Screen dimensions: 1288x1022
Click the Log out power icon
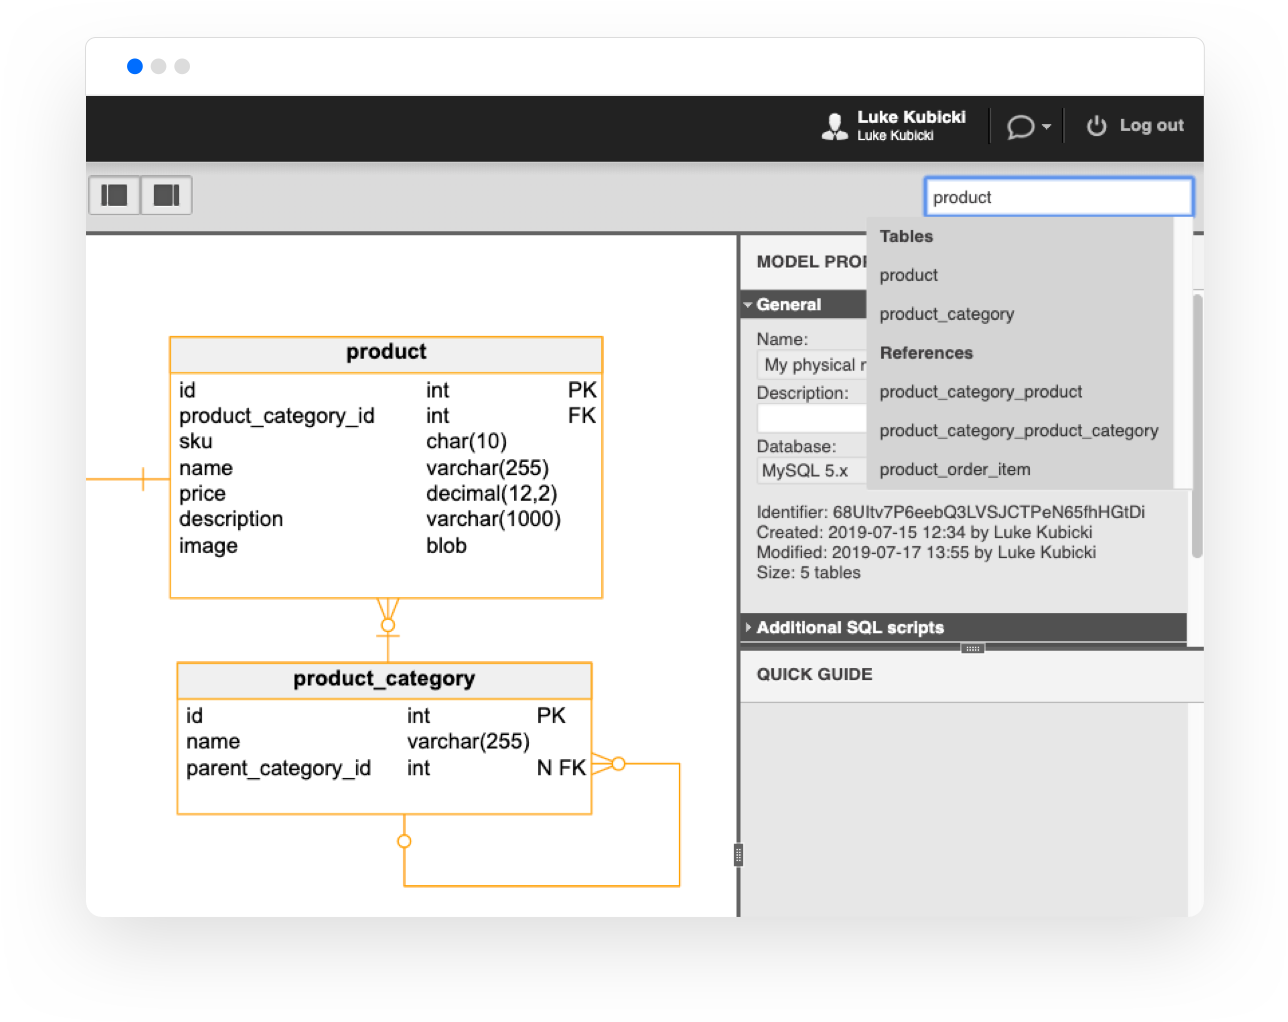tap(1097, 126)
